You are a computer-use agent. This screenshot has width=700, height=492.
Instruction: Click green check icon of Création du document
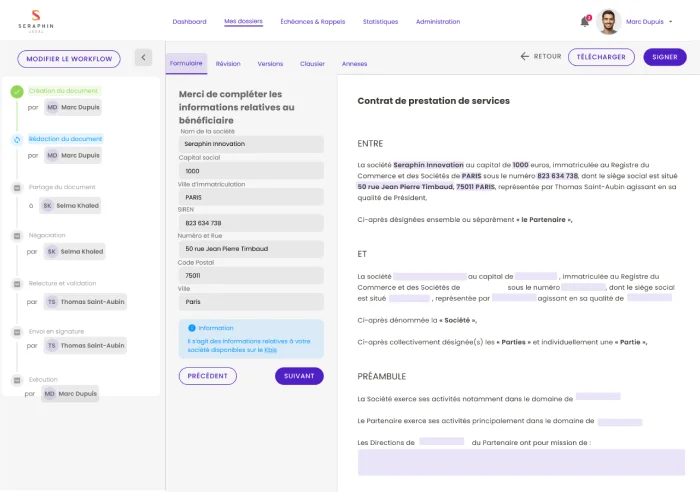click(x=17, y=92)
